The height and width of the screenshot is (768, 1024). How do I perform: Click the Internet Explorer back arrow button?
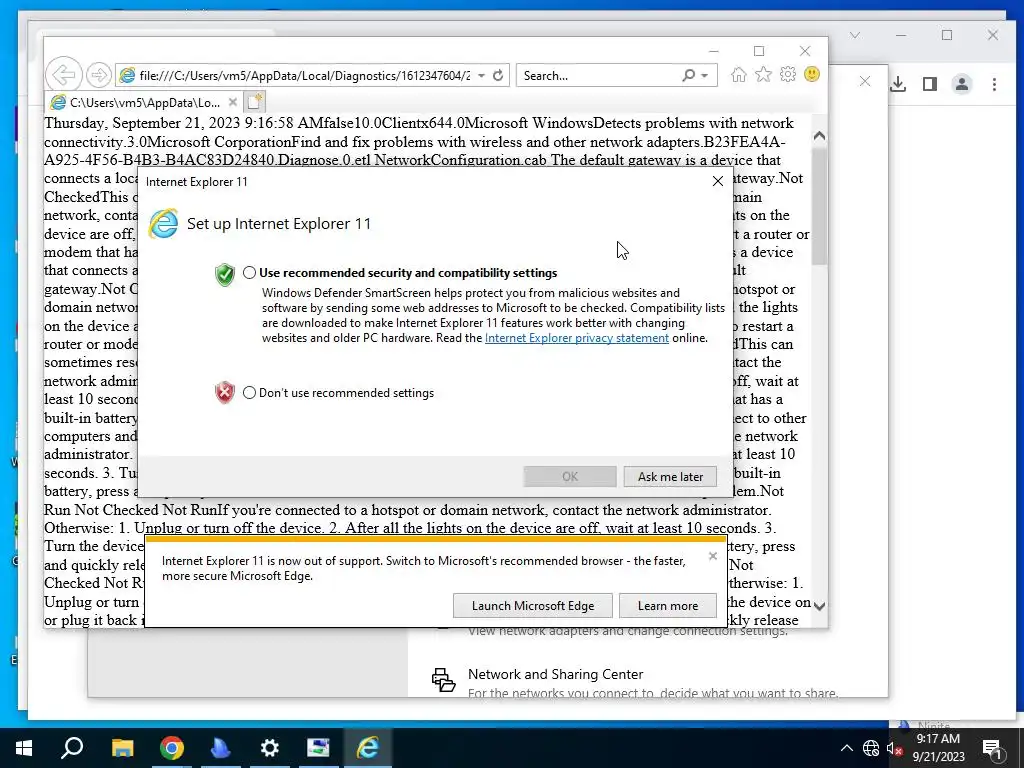[64, 75]
